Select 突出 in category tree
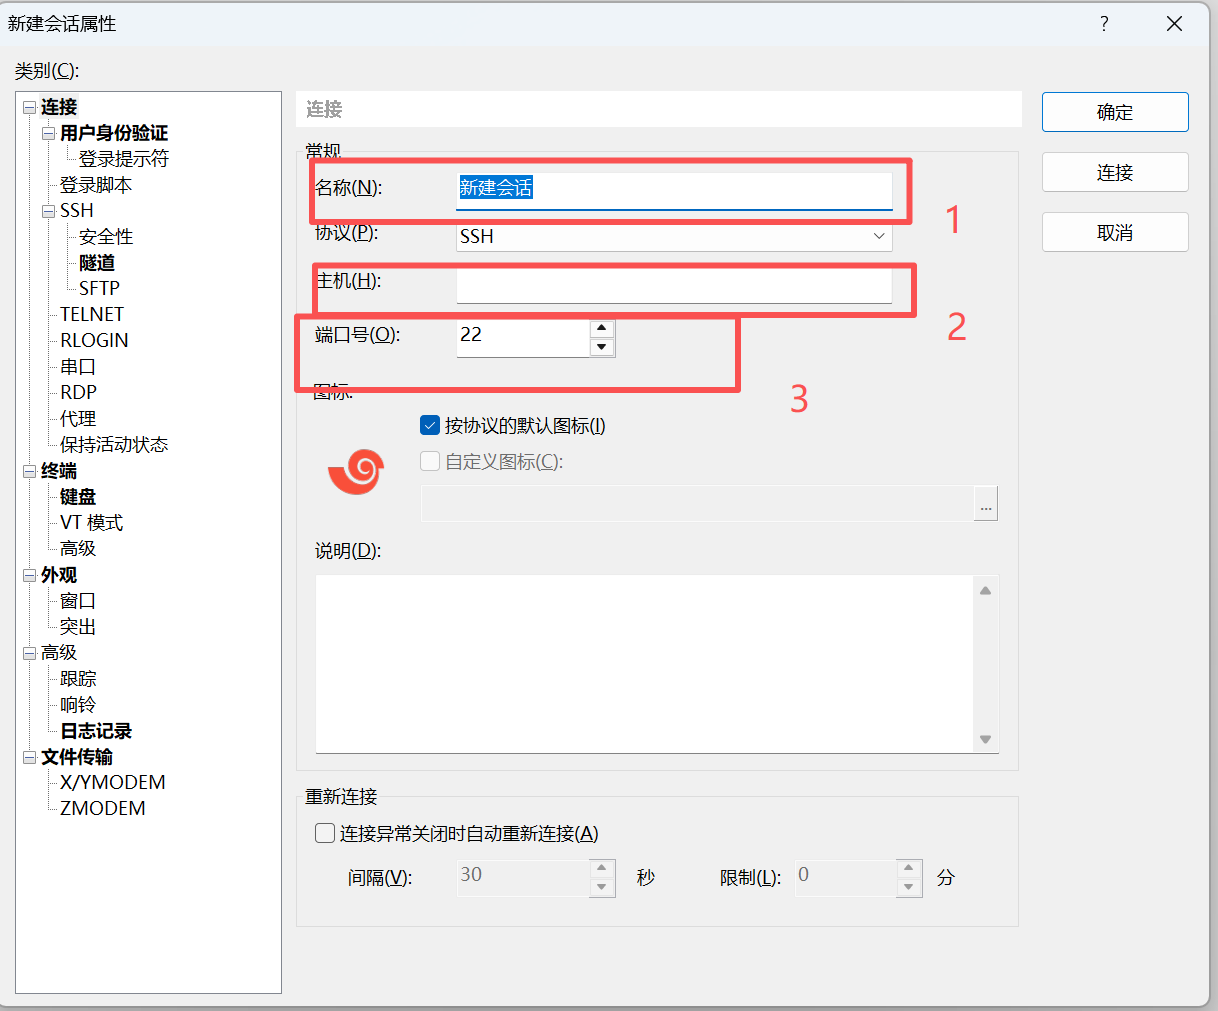The width and height of the screenshot is (1218, 1011). tap(78, 627)
